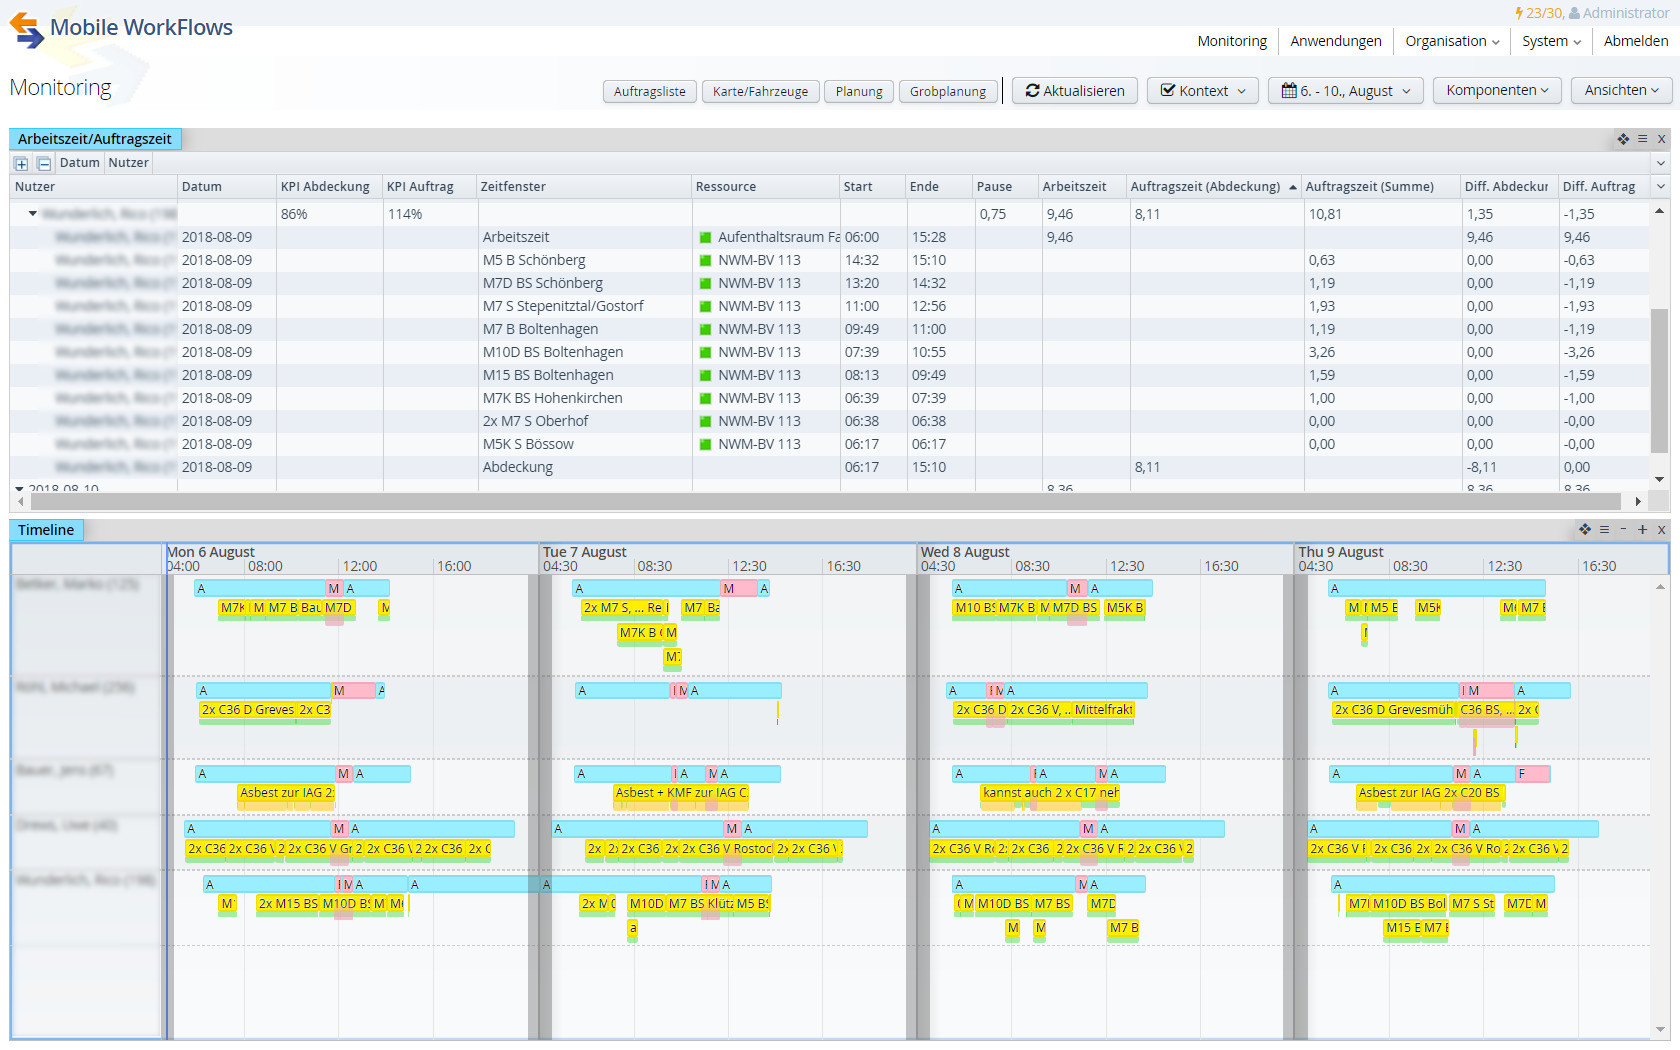The image size is (1680, 1050).
Task: Open the Anwendungen menu
Action: [x=1335, y=41]
